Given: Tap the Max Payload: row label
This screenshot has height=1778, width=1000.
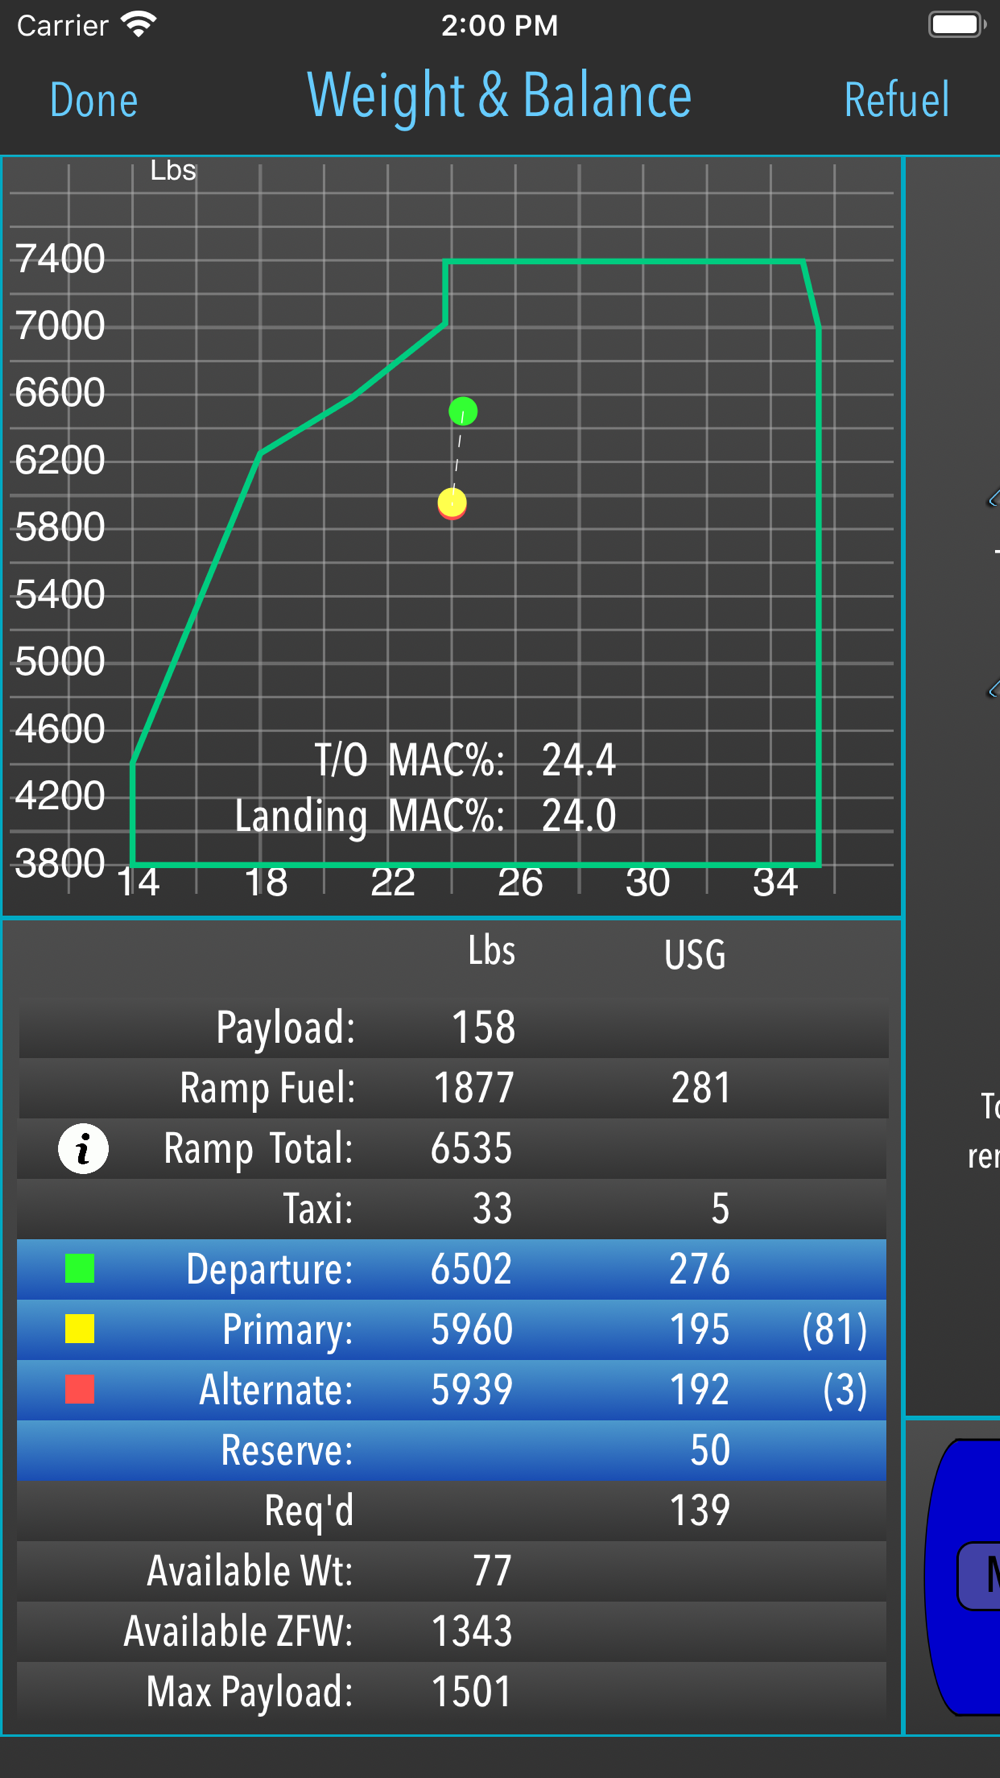Looking at the screenshot, I should 250,1693.
